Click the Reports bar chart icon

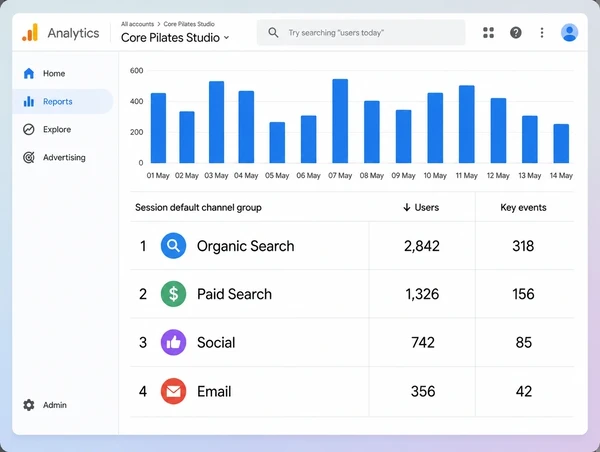(29, 101)
